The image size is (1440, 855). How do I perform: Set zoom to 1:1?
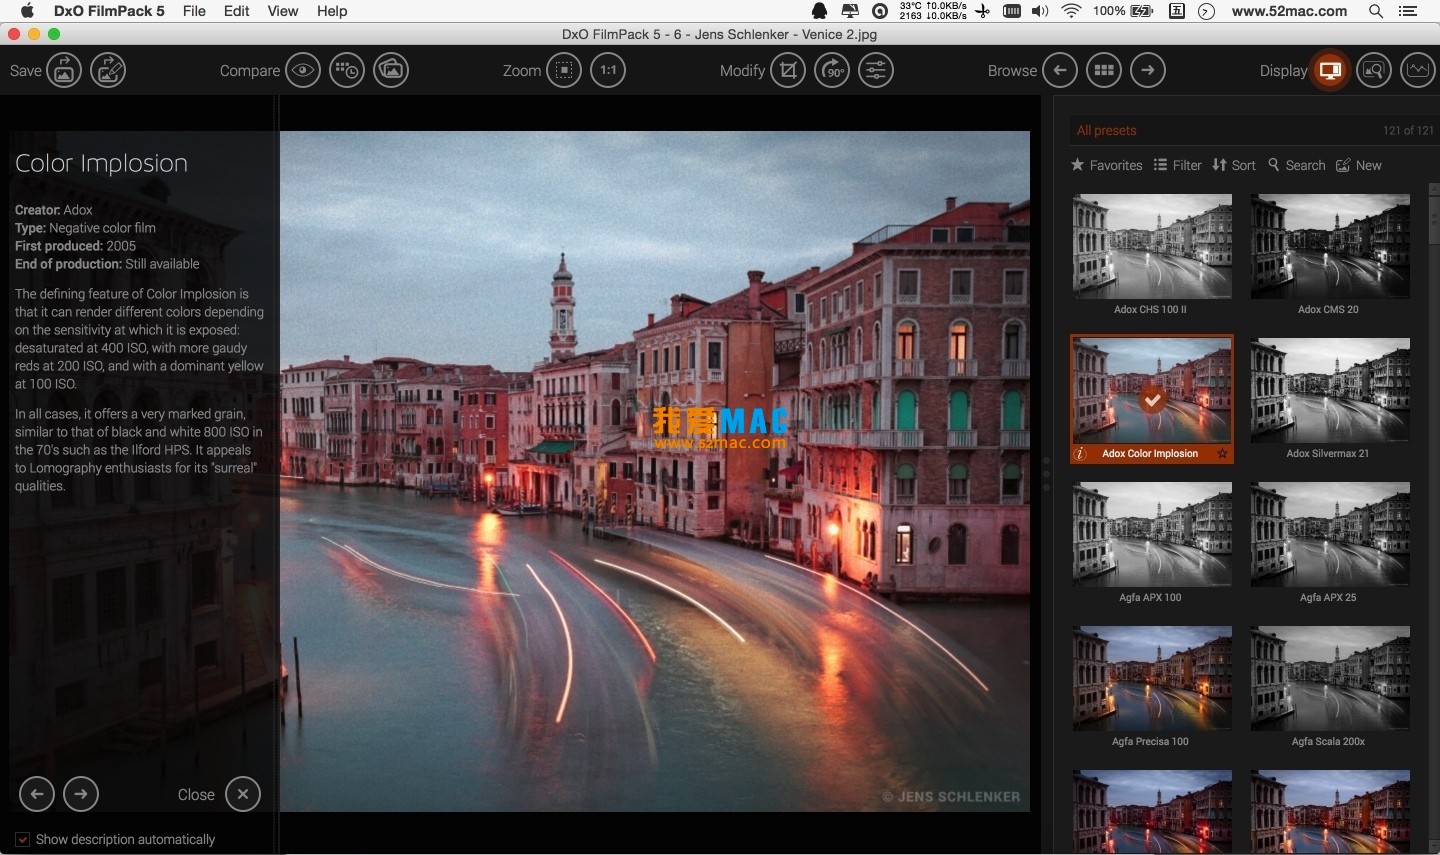608,70
